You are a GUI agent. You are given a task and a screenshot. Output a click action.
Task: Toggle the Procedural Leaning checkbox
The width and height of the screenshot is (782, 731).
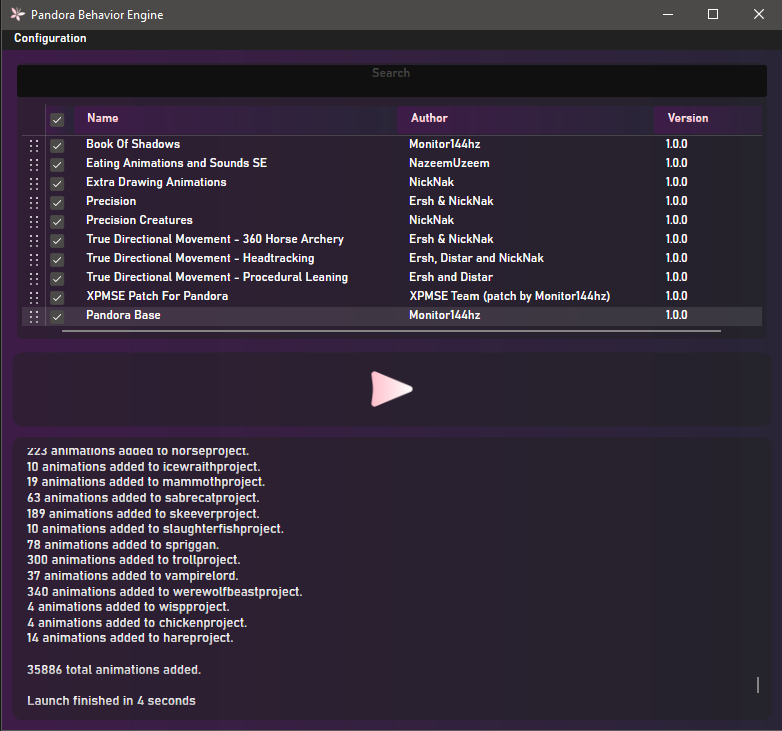[57, 279]
